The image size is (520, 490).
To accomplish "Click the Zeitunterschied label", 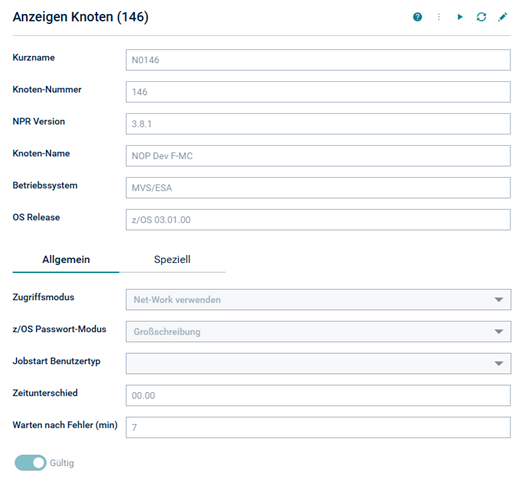I will pyautogui.click(x=45, y=393).
